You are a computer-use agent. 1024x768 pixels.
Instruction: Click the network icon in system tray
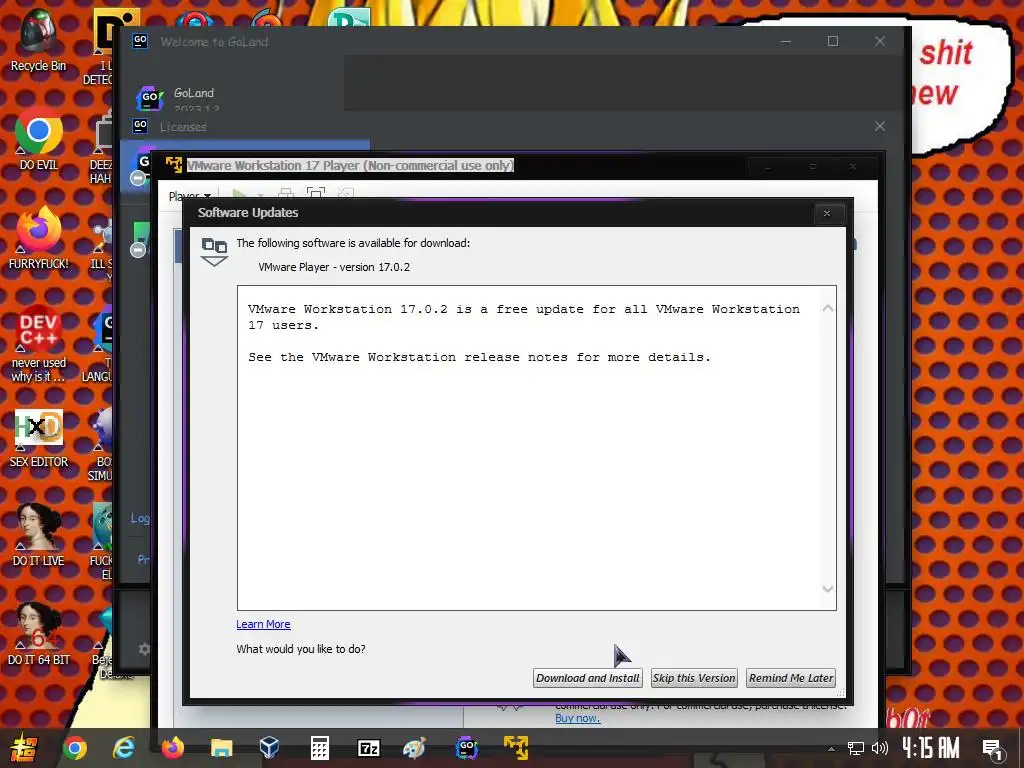tap(856, 748)
